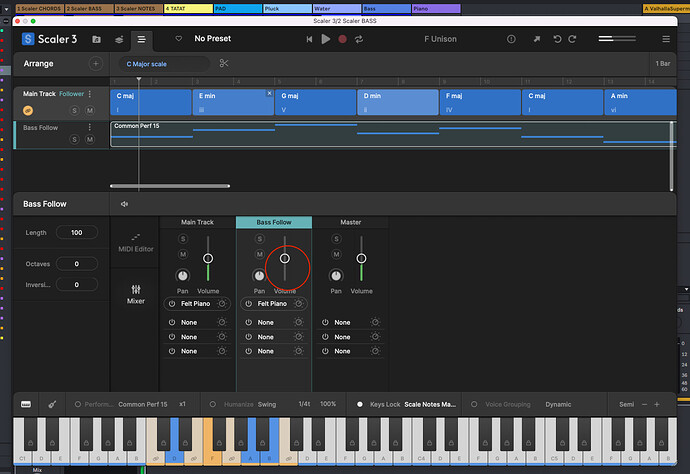This screenshot has height=474, width=690.
Task: Favorite the preset with heart icon
Action: [179, 39]
